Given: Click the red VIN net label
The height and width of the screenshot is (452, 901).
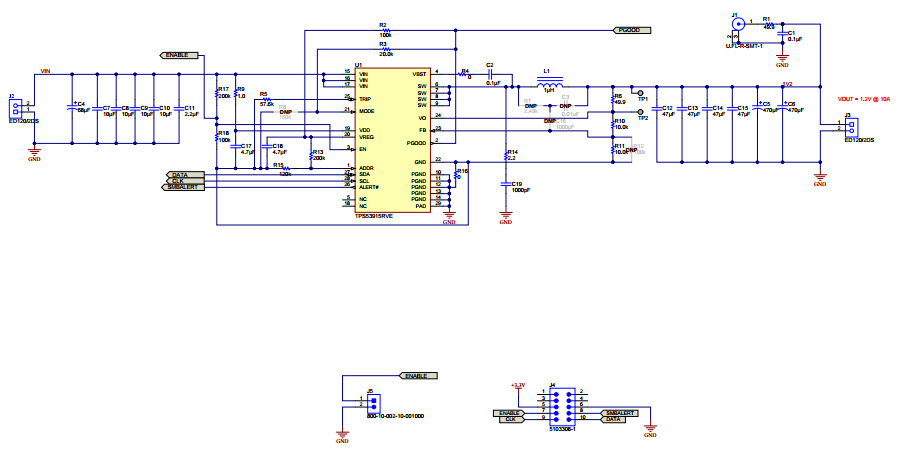Looking at the screenshot, I should click(44, 71).
